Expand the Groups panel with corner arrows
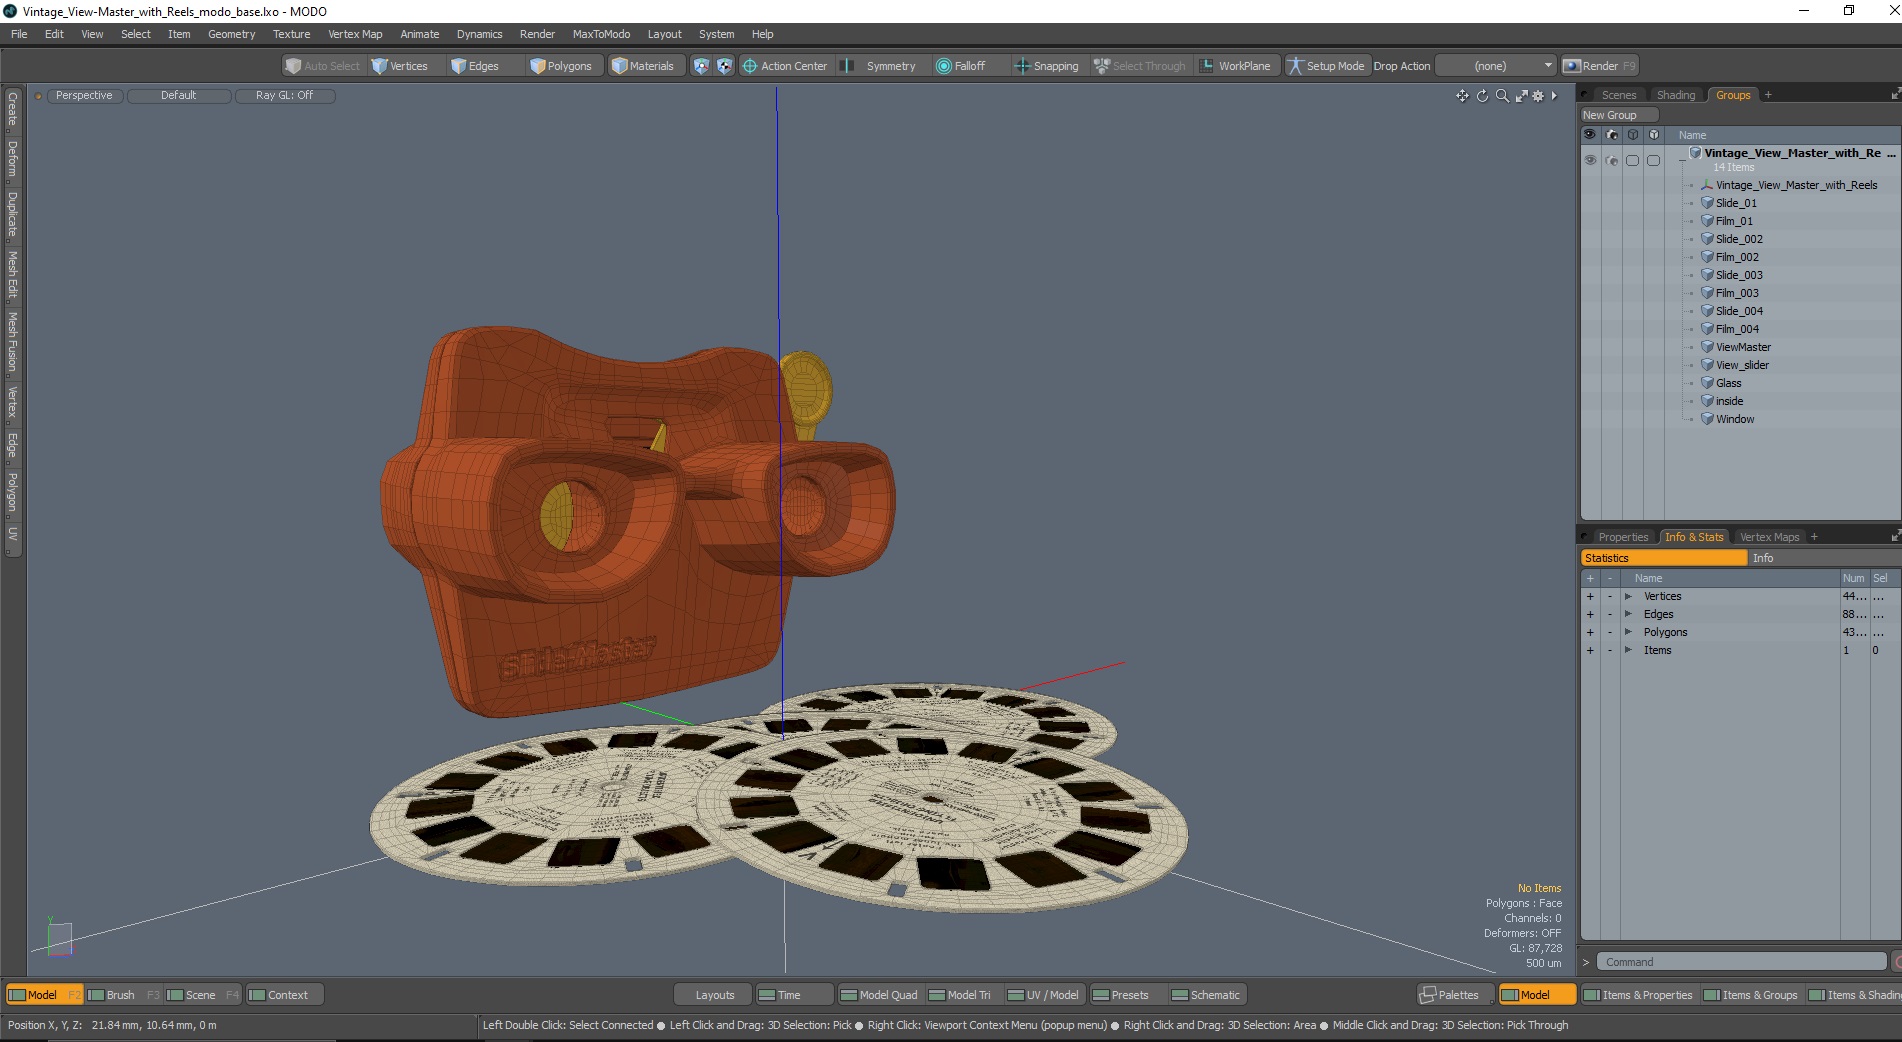 (1895, 94)
